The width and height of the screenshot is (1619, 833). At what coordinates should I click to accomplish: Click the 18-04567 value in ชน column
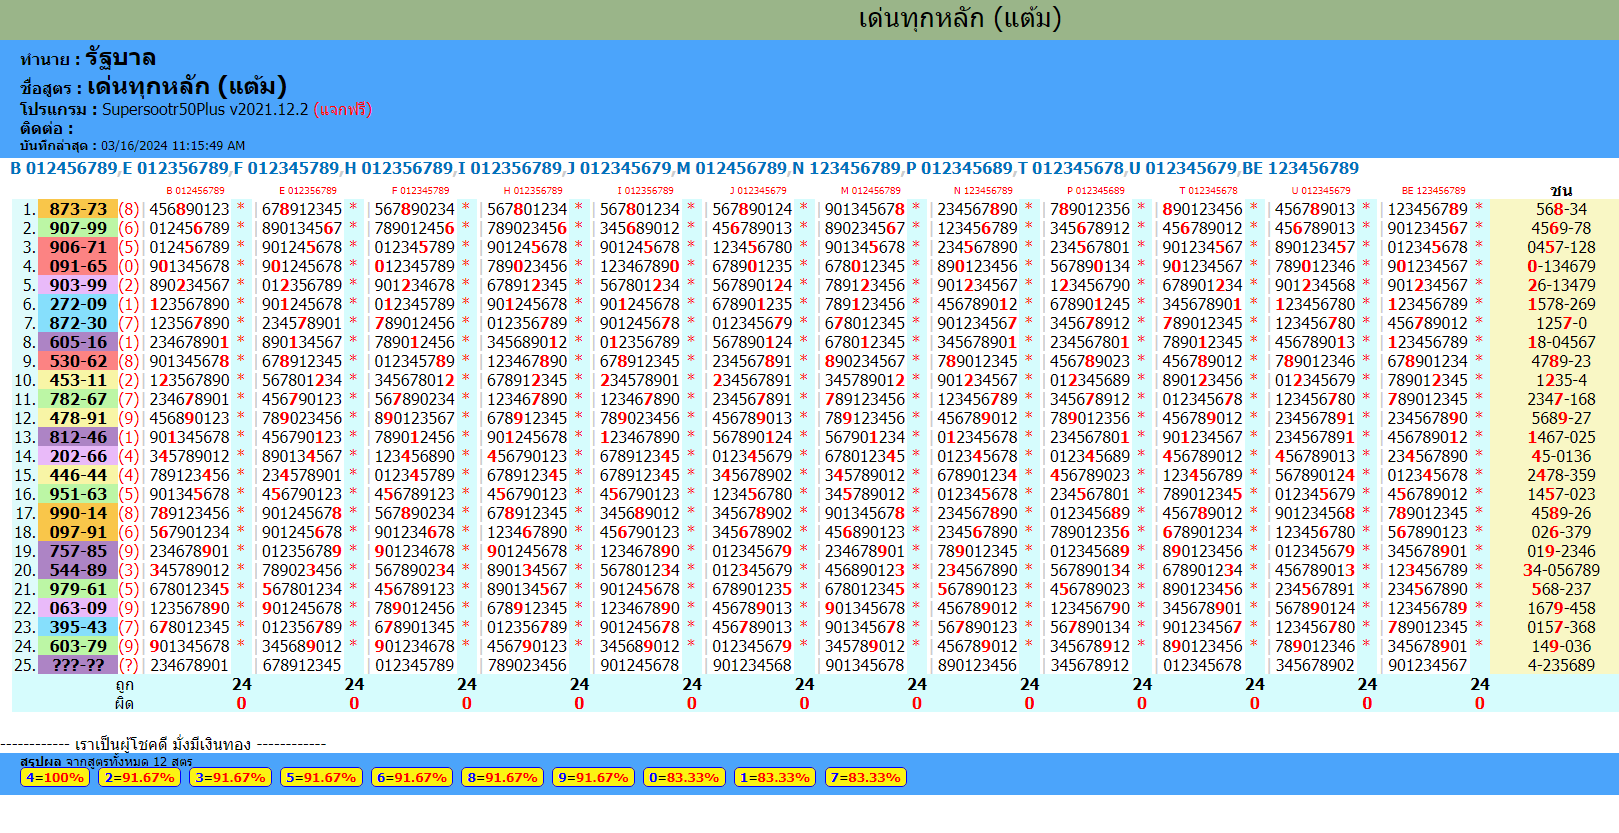point(1561,342)
